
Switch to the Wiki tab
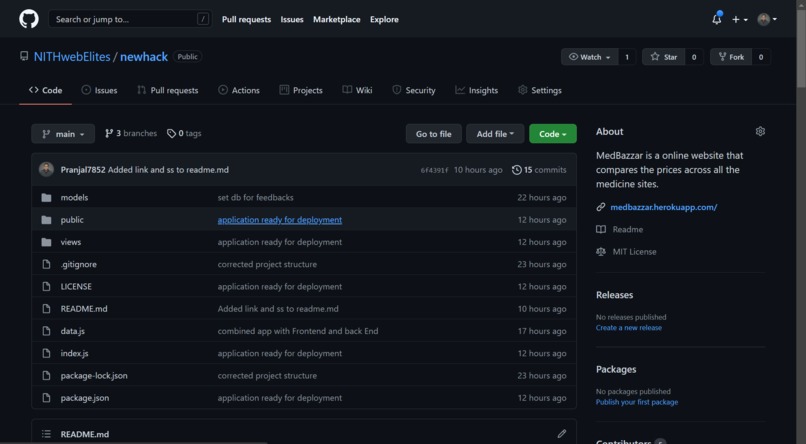357,90
